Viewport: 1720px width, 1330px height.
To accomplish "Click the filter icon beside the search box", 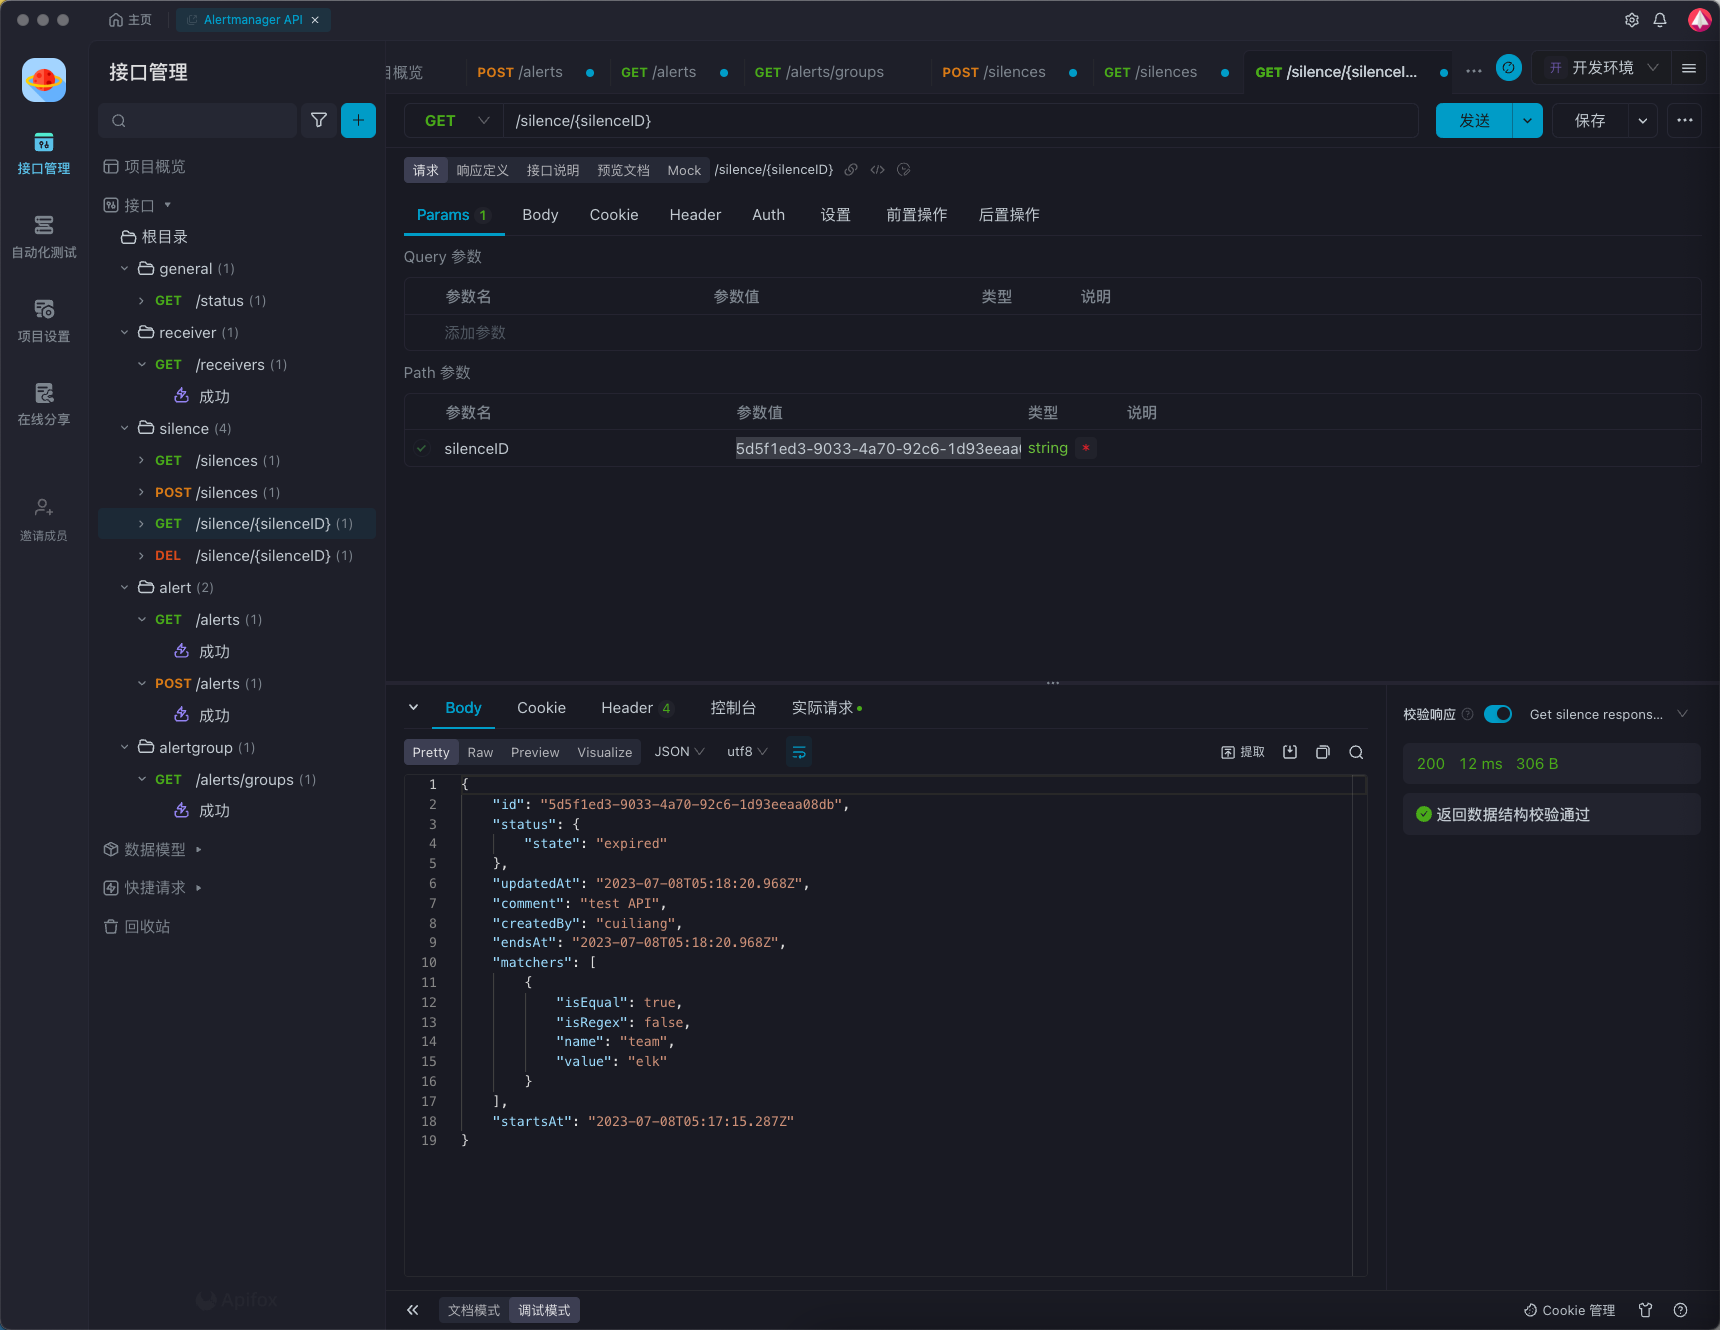I will 319,120.
